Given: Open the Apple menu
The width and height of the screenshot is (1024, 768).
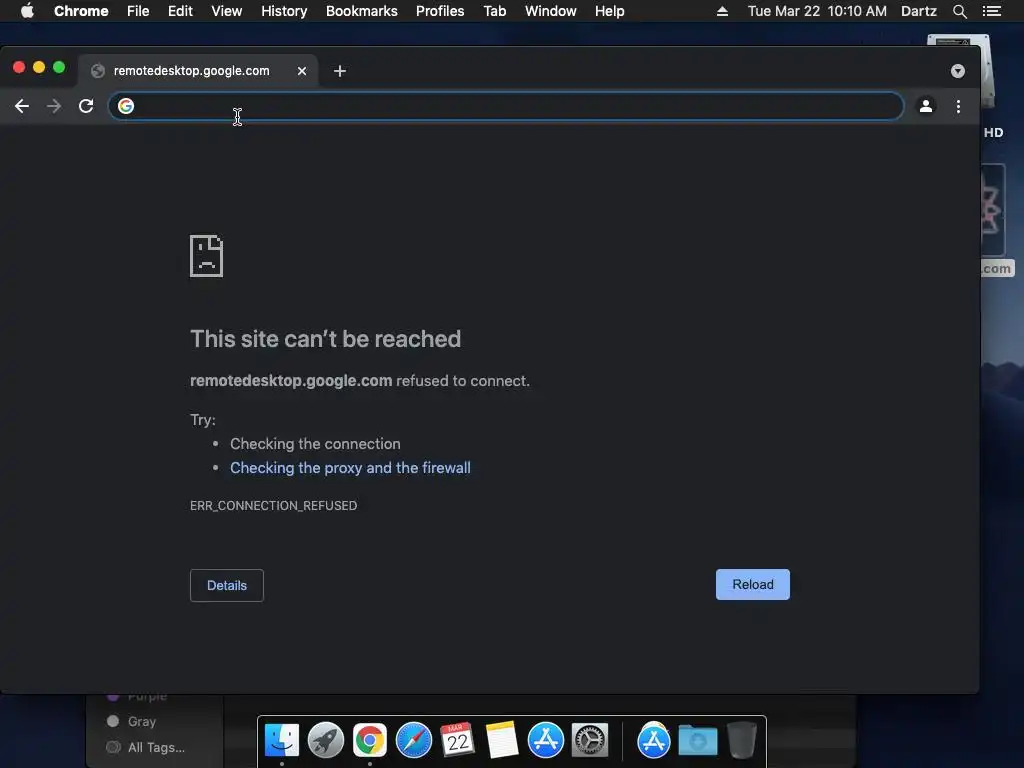Looking at the screenshot, I should point(27,11).
